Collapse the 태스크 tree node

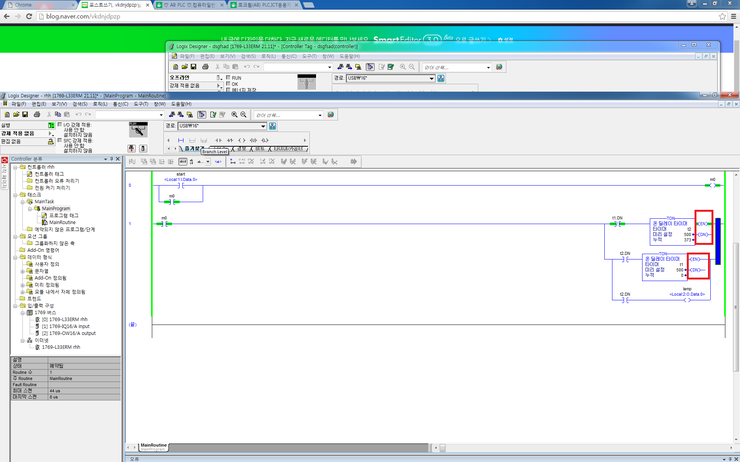[15, 194]
